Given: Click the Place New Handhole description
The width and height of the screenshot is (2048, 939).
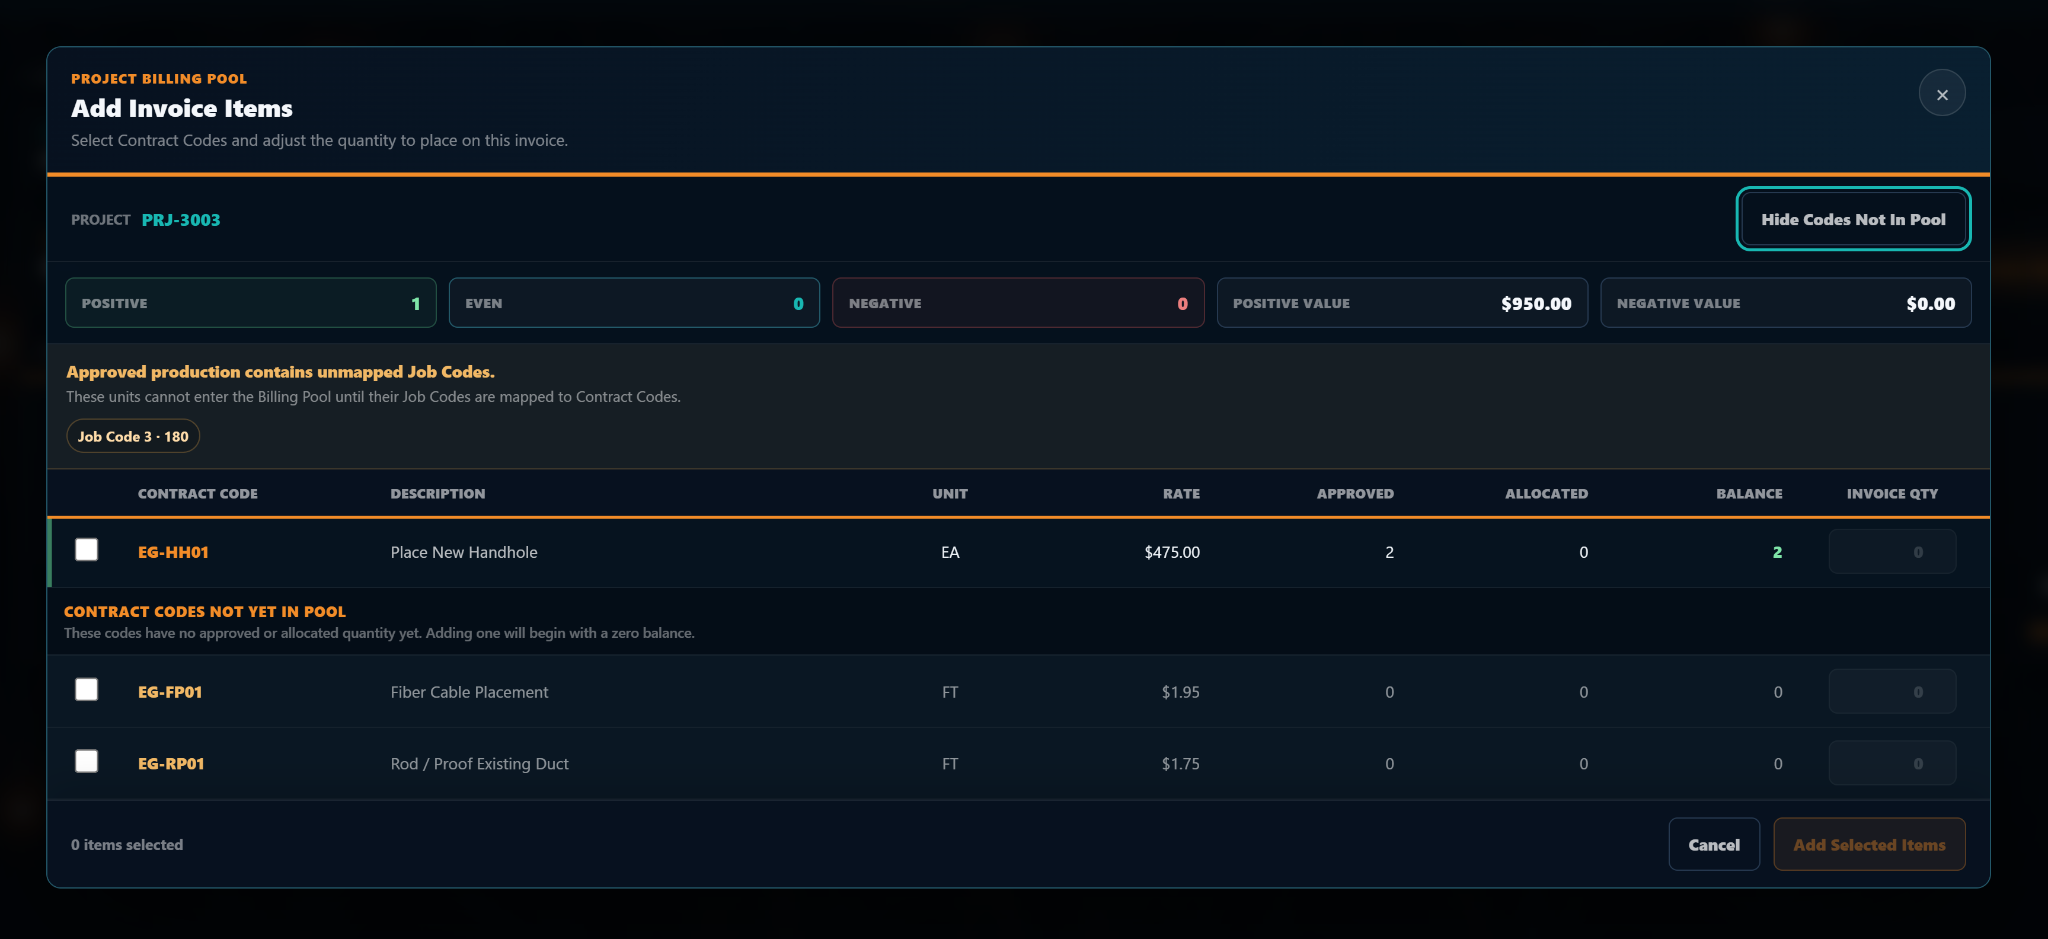Looking at the screenshot, I should [464, 552].
